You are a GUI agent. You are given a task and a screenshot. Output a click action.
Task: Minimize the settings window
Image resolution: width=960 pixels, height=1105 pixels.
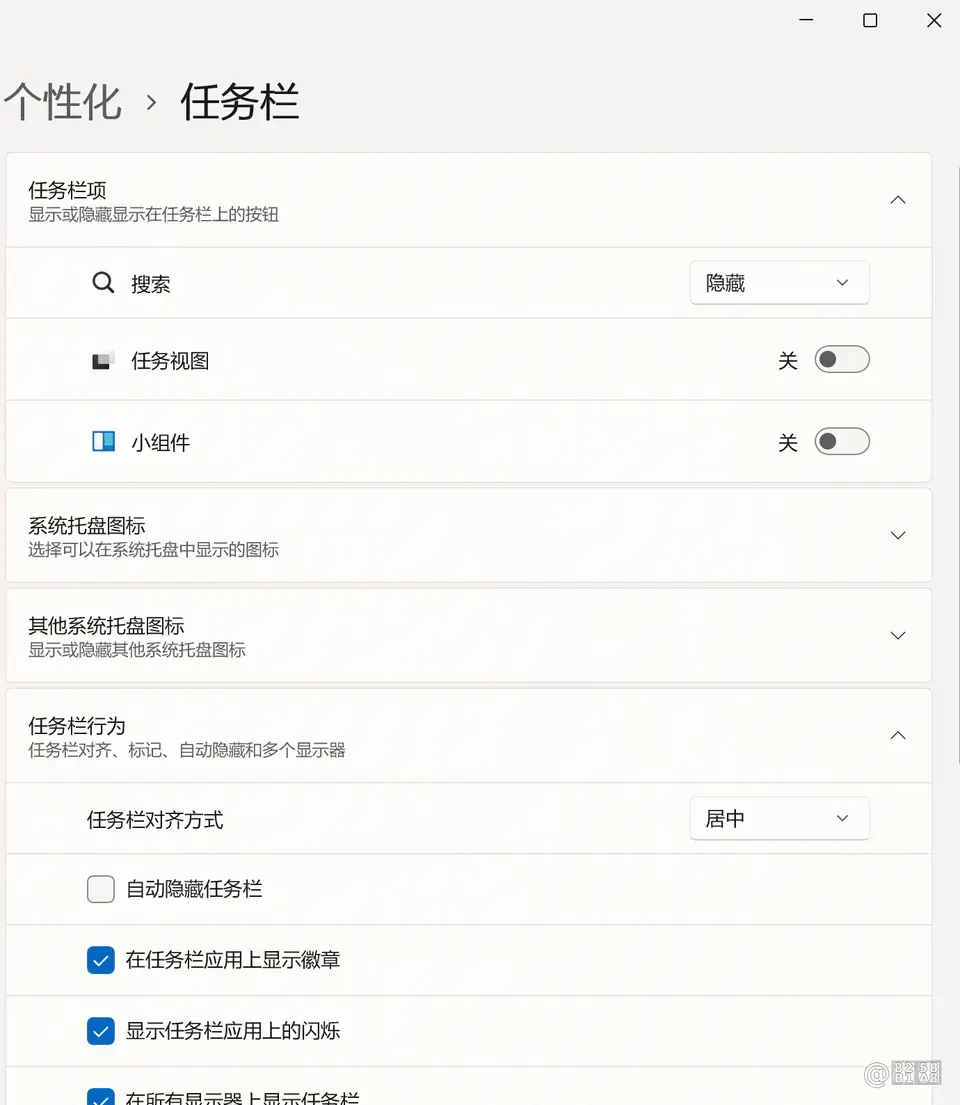(x=806, y=20)
